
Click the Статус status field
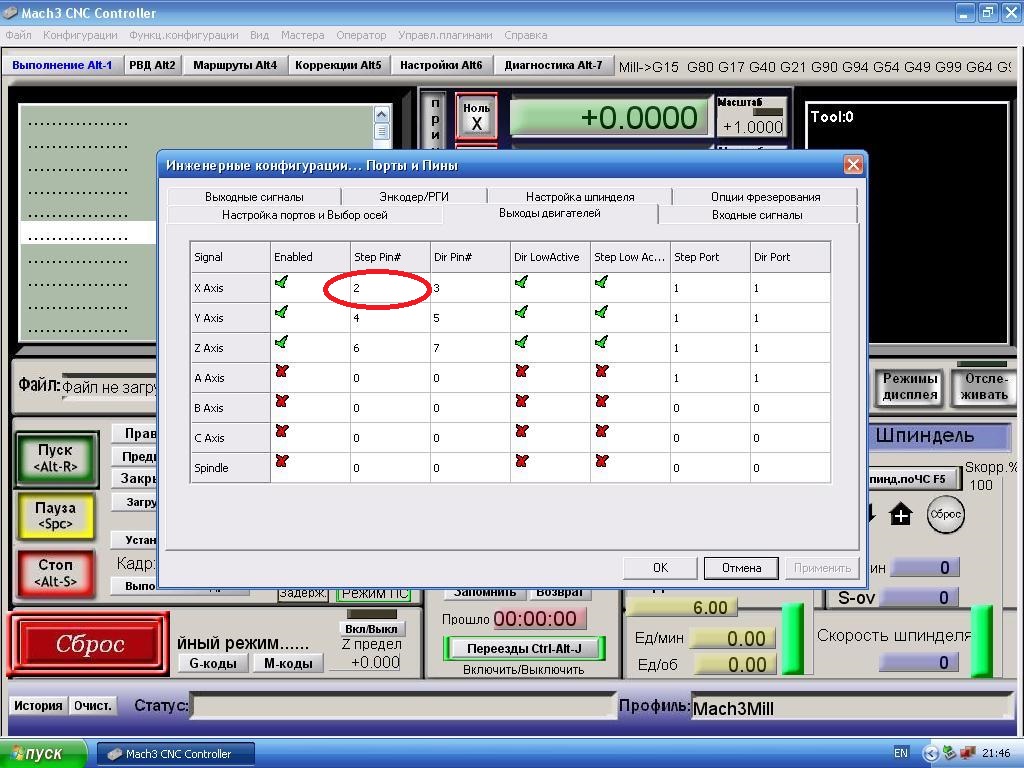click(402, 706)
